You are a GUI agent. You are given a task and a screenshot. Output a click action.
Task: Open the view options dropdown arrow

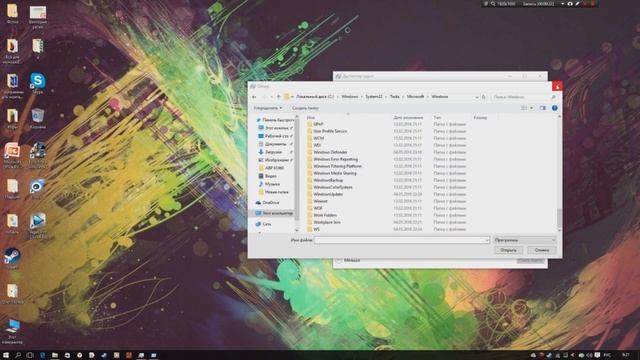[x=531, y=108]
